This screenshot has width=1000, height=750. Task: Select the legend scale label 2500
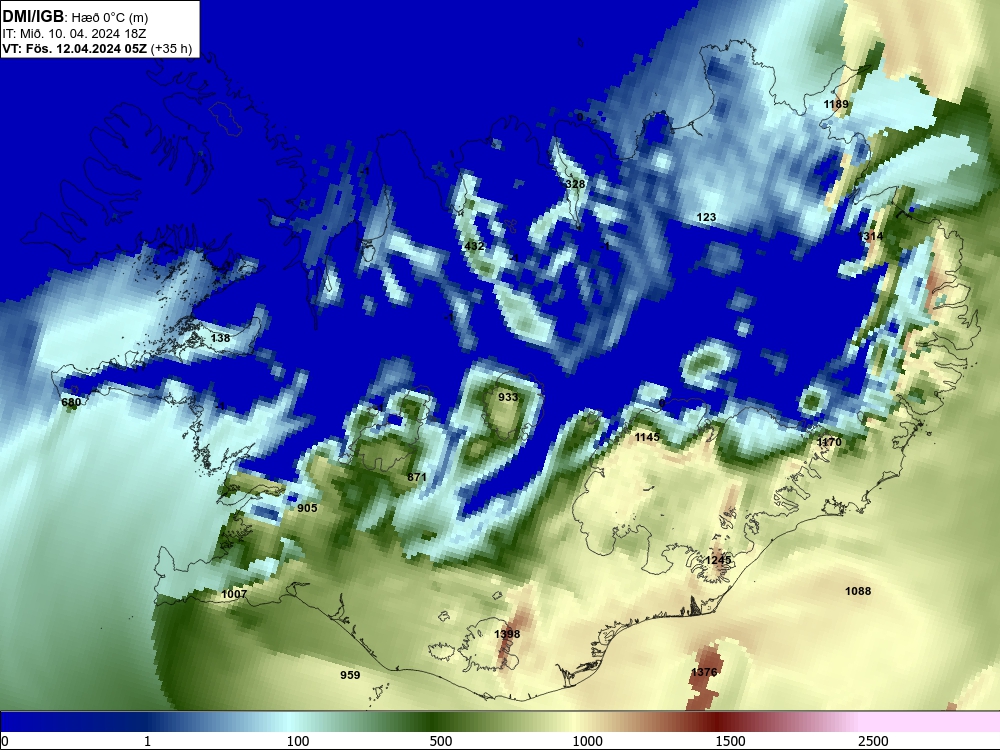pos(873,741)
